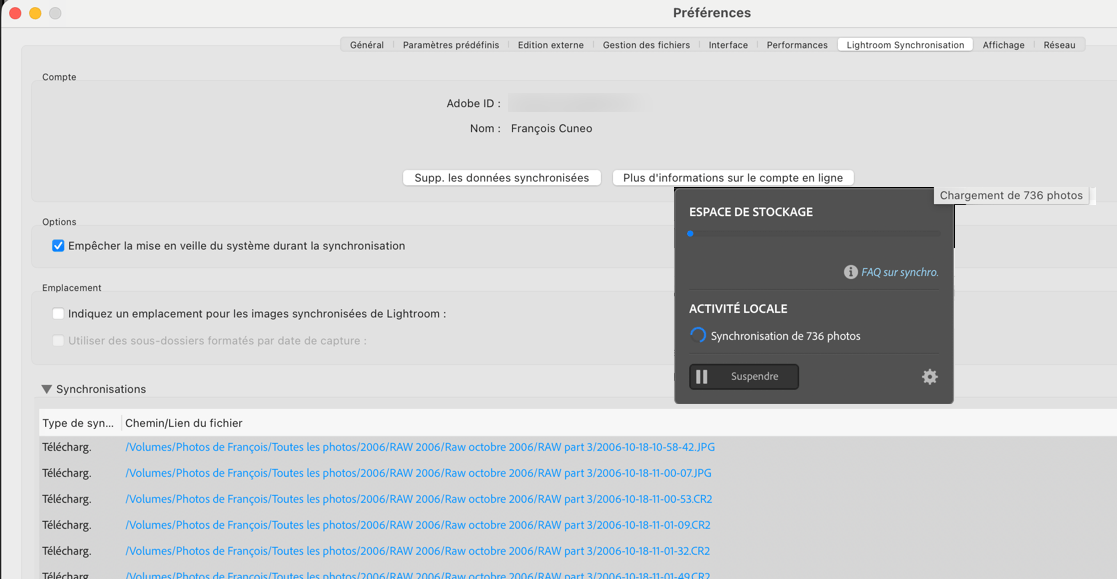Click the info icon beside FAQ sur synchro
This screenshot has width=1117, height=579.
point(849,270)
